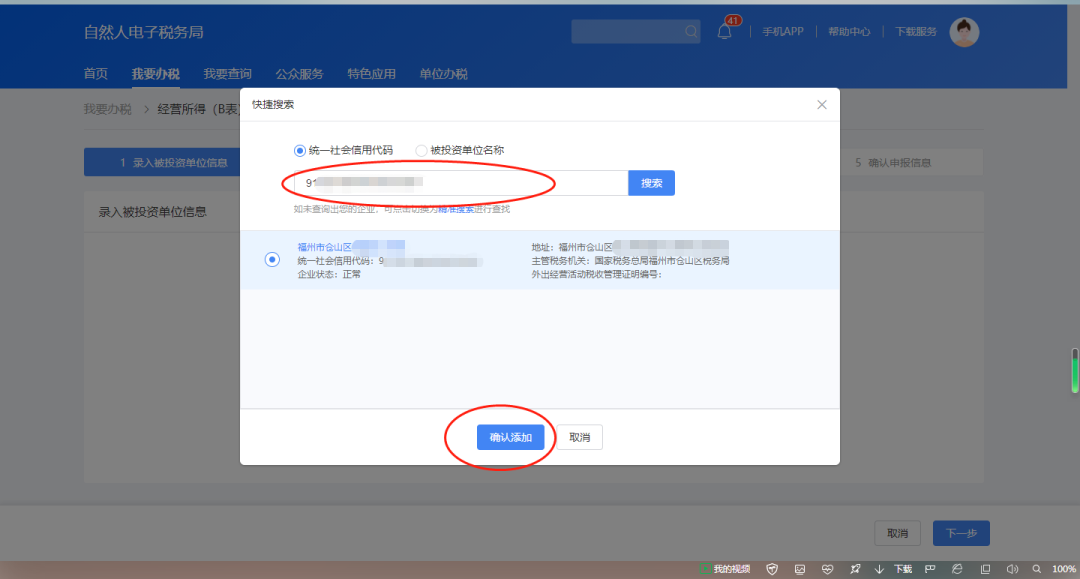Close the 快捷搜索 dialog with the X
This screenshot has height=579, width=1080.
pyautogui.click(x=822, y=105)
